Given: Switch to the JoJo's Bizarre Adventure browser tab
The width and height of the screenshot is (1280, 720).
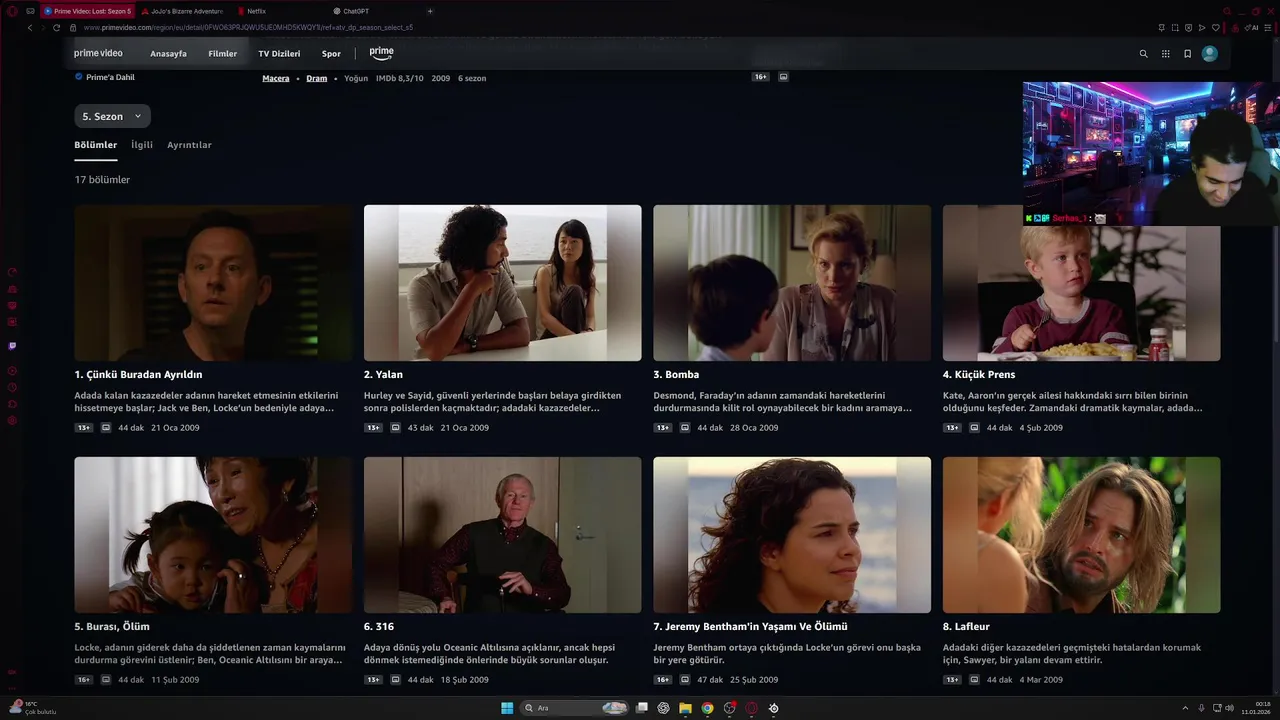Looking at the screenshot, I should click(185, 11).
